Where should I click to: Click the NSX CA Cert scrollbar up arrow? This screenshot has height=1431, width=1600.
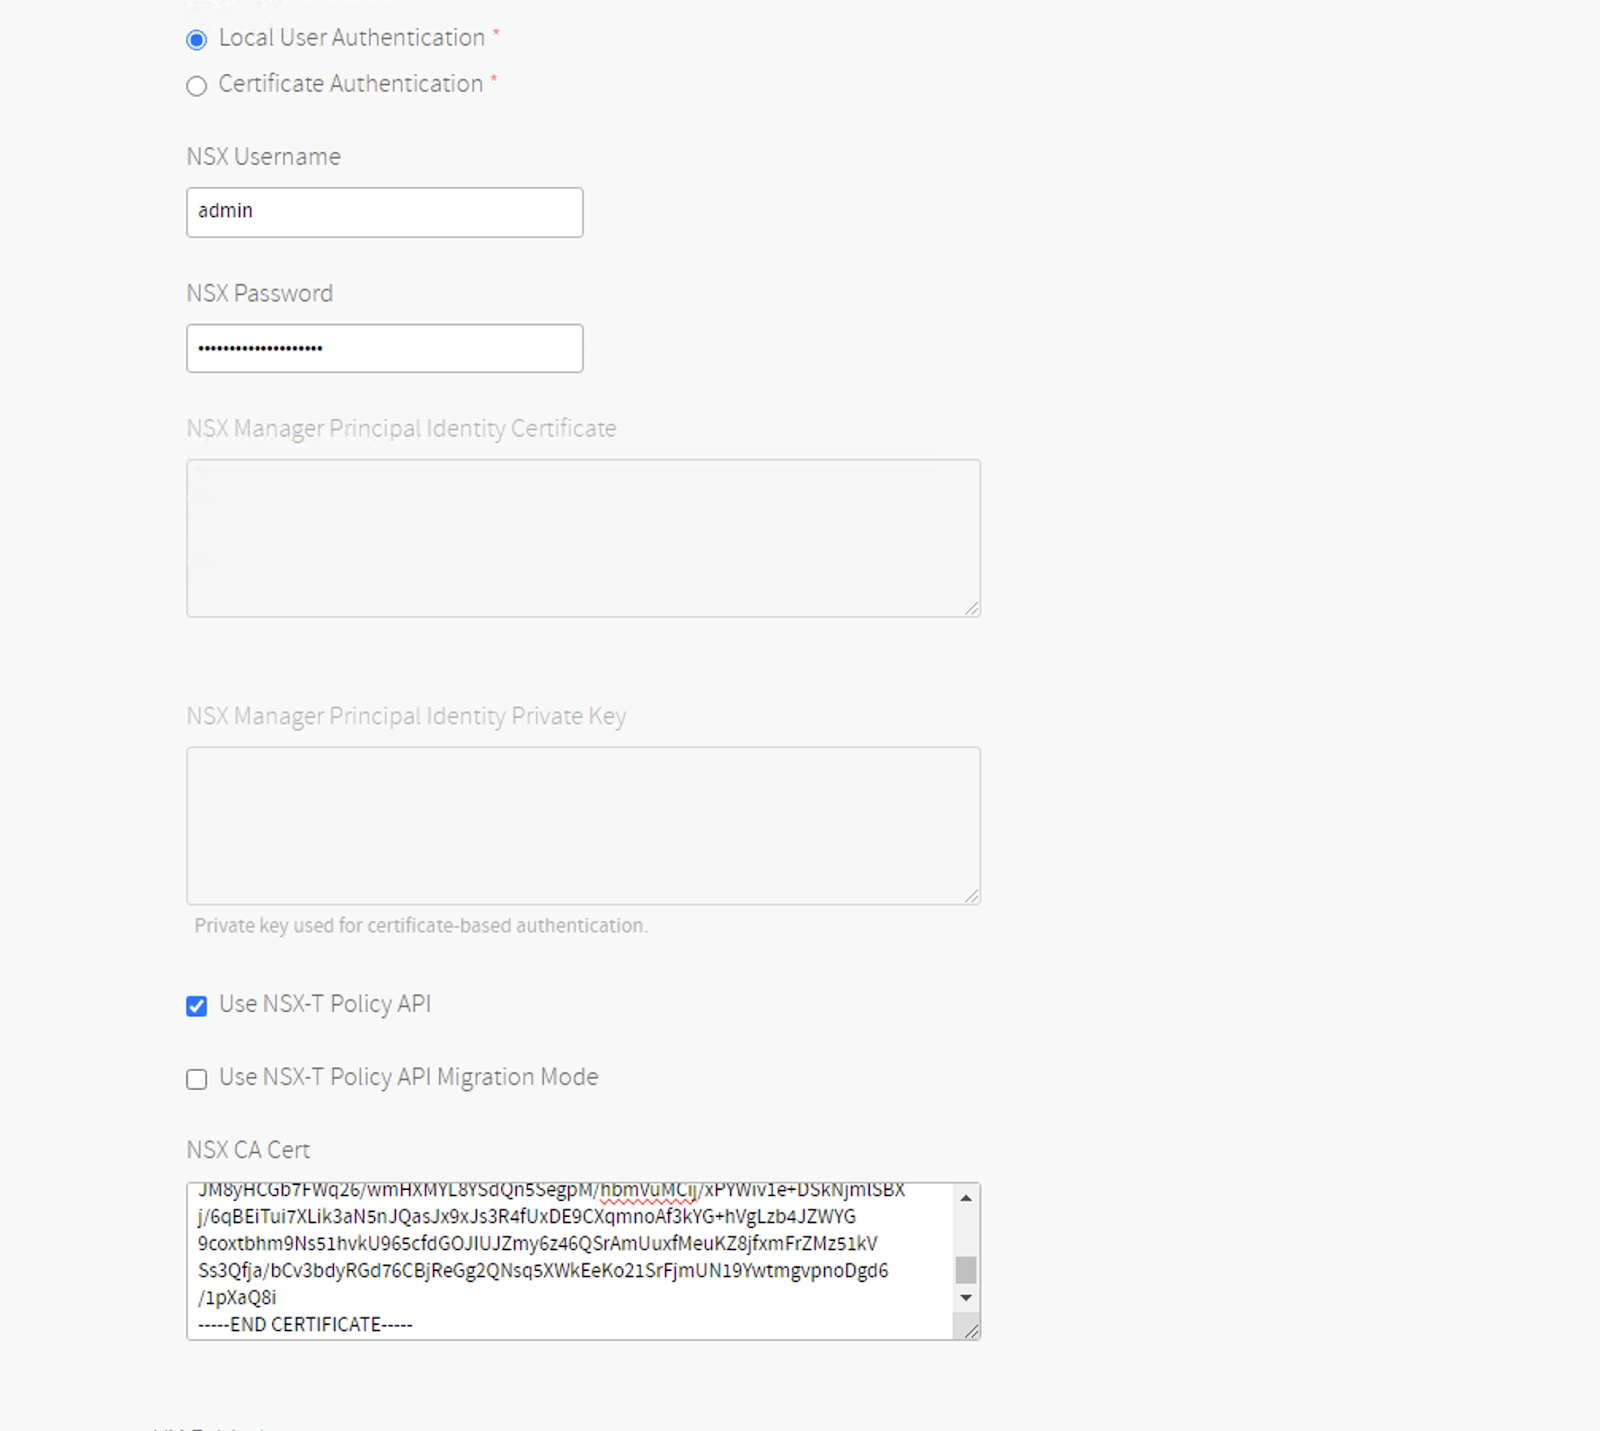[x=966, y=1197]
